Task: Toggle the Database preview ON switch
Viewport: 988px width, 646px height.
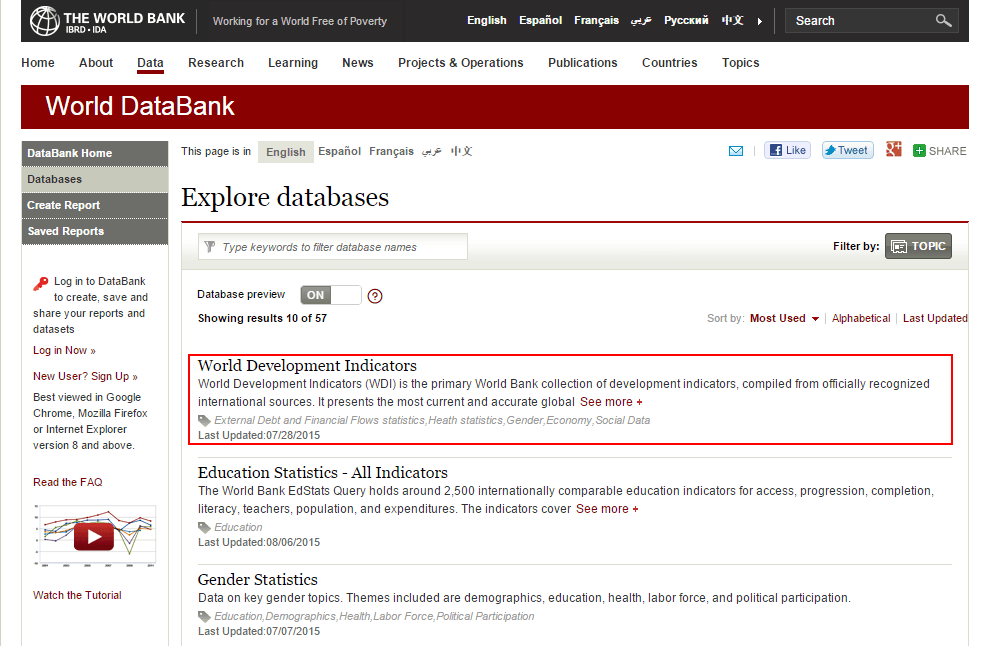Action: (331, 295)
